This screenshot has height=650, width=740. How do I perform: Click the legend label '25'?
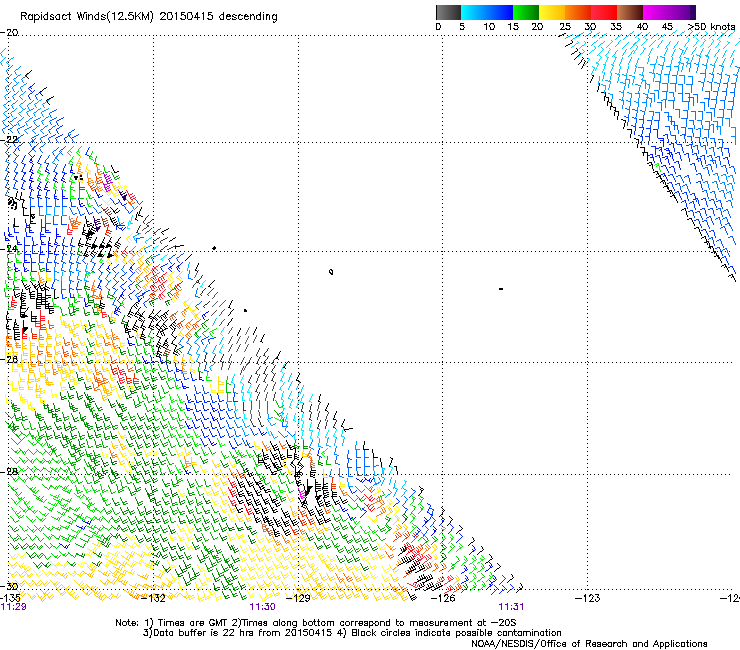click(565, 27)
